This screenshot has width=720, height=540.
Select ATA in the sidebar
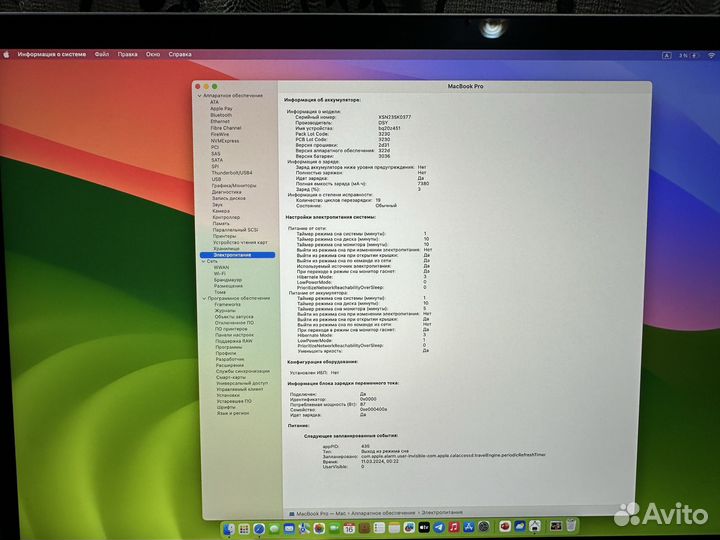pos(214,102)
